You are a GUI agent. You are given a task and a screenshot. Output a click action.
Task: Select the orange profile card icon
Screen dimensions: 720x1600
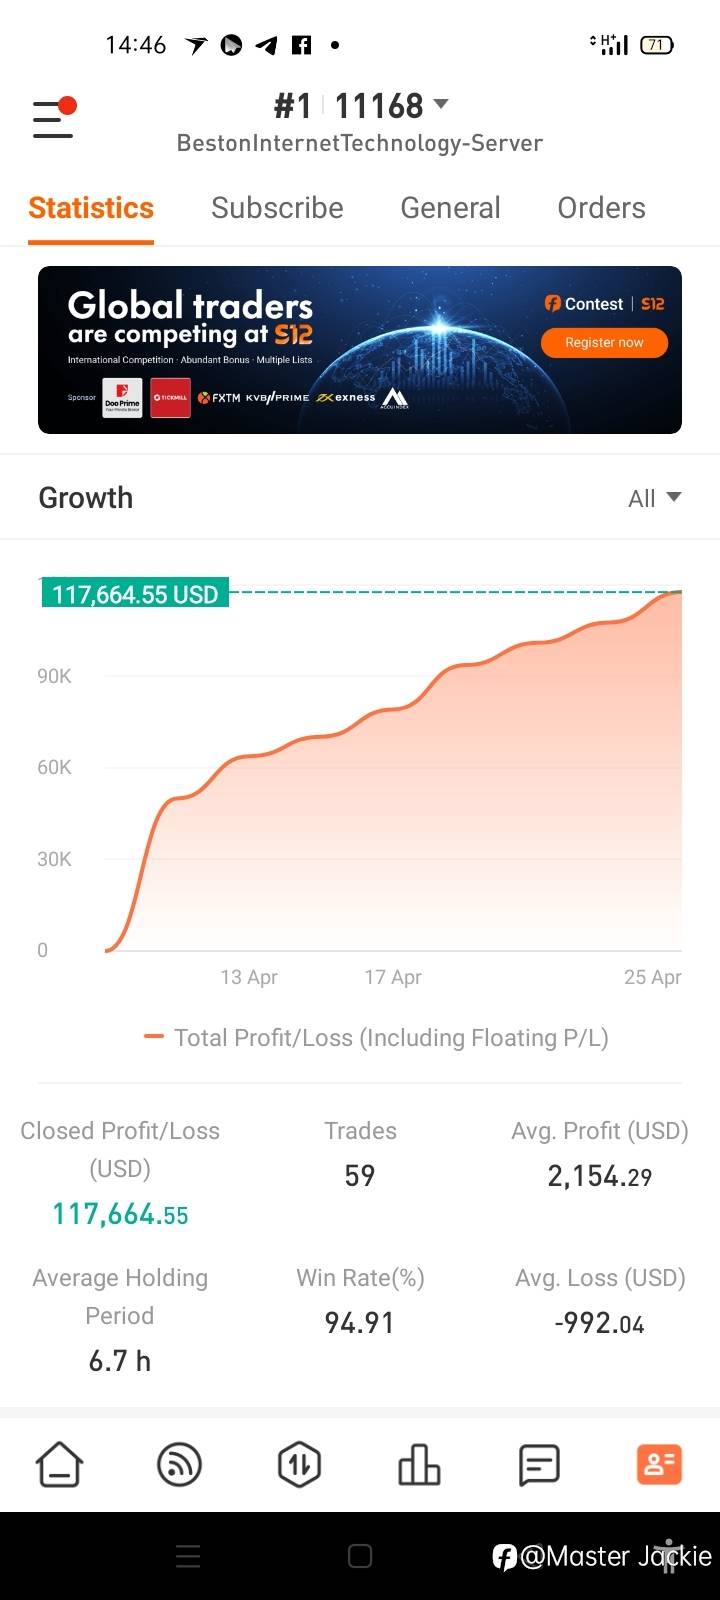(659, 1465)
